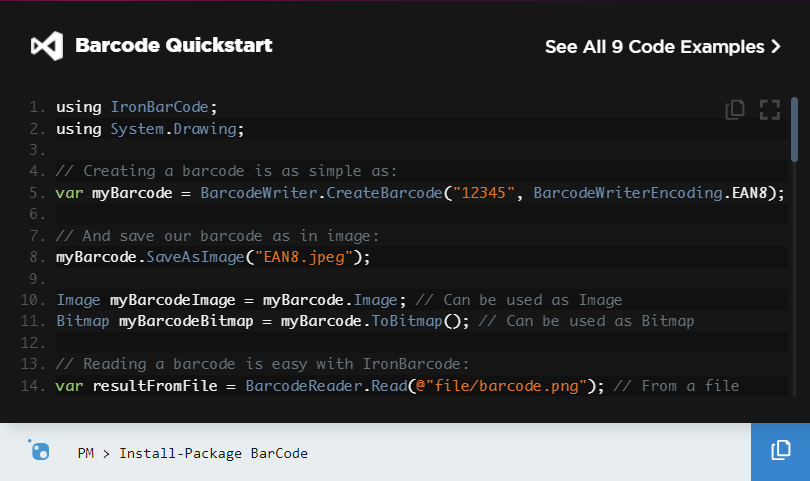
Task: Click BarcodeReader.Read on line 14
Action: [326, 385]
